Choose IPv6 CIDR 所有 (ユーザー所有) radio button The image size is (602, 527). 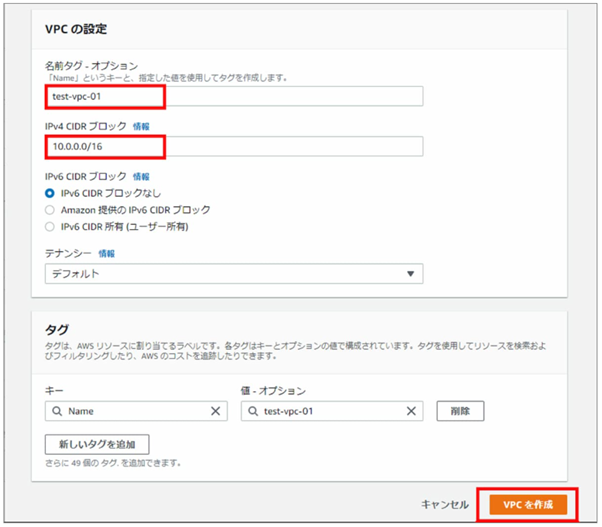51,227
